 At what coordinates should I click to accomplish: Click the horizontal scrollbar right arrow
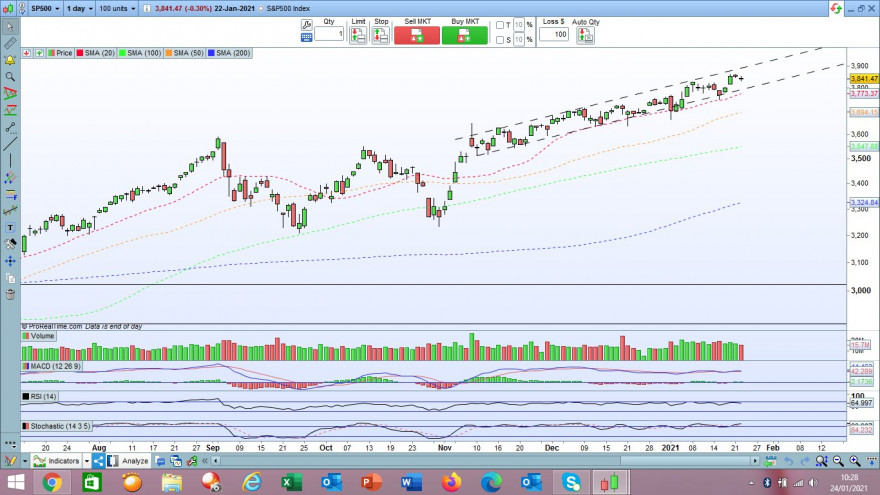pyautogui.click(x=755, y=461)
